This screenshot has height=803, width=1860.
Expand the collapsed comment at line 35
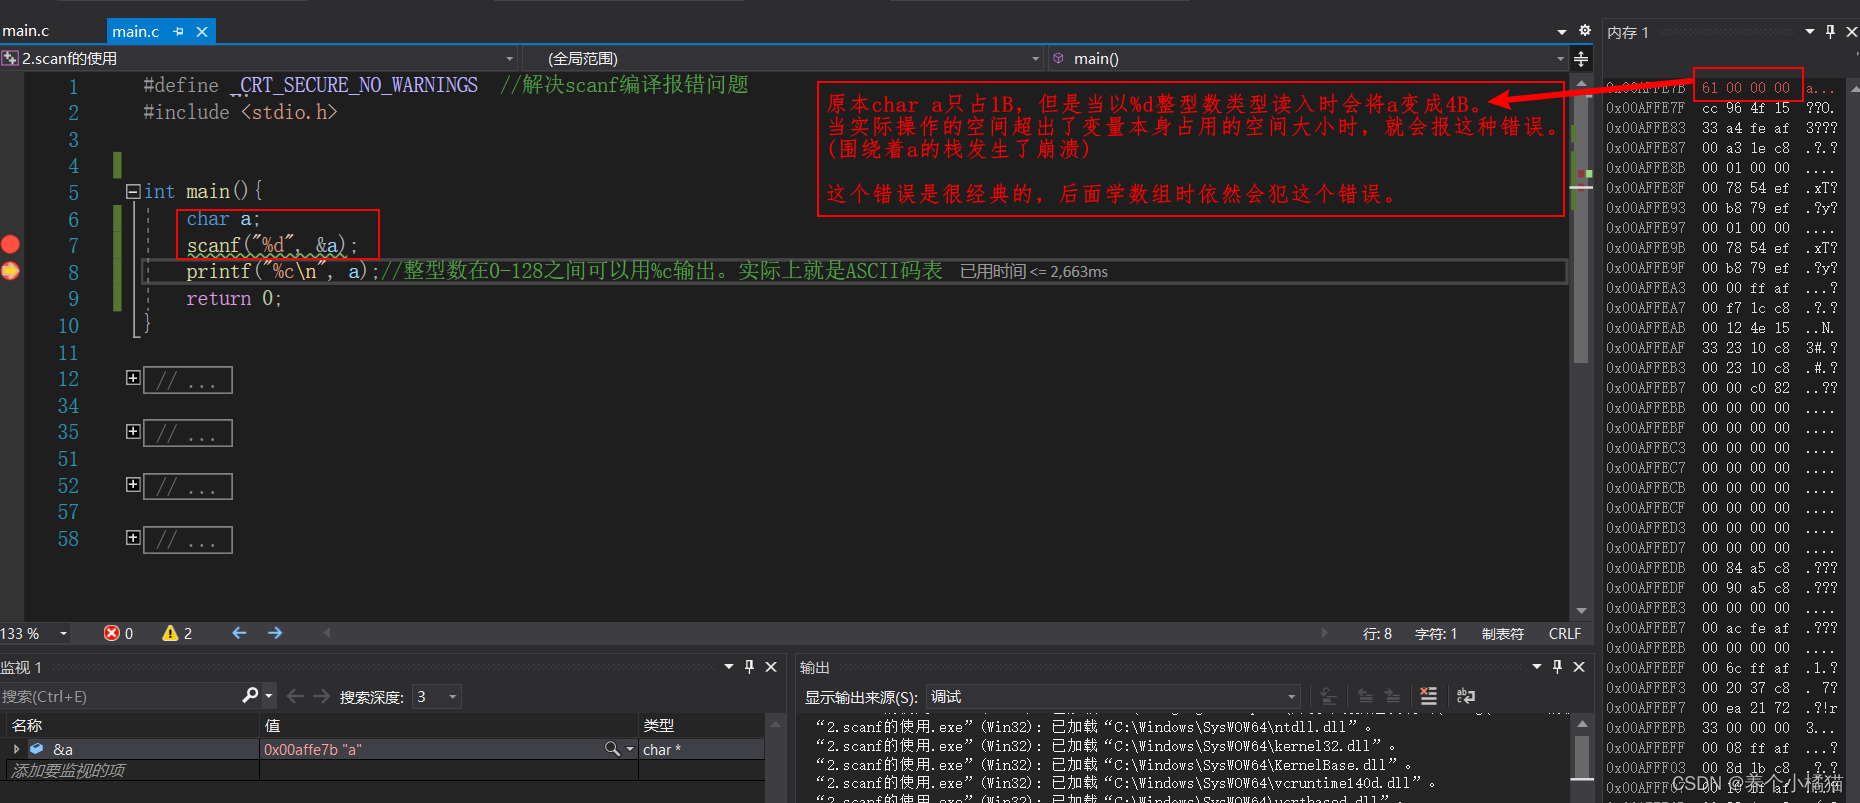pos(133,431)
